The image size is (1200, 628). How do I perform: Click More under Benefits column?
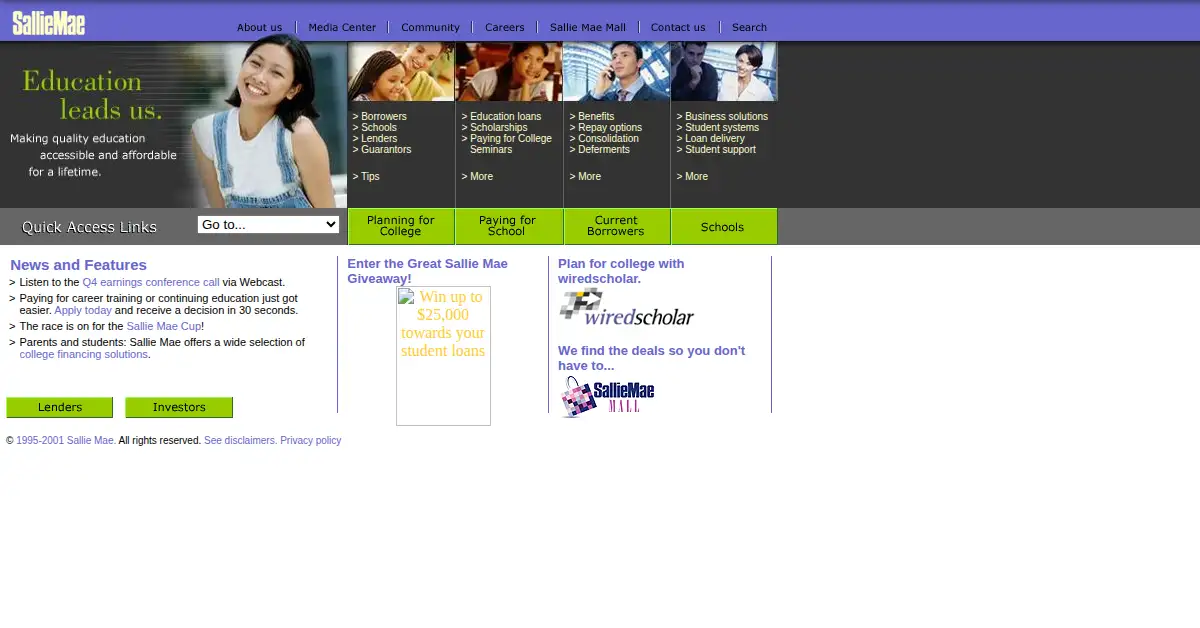click(x=590, y=177)
